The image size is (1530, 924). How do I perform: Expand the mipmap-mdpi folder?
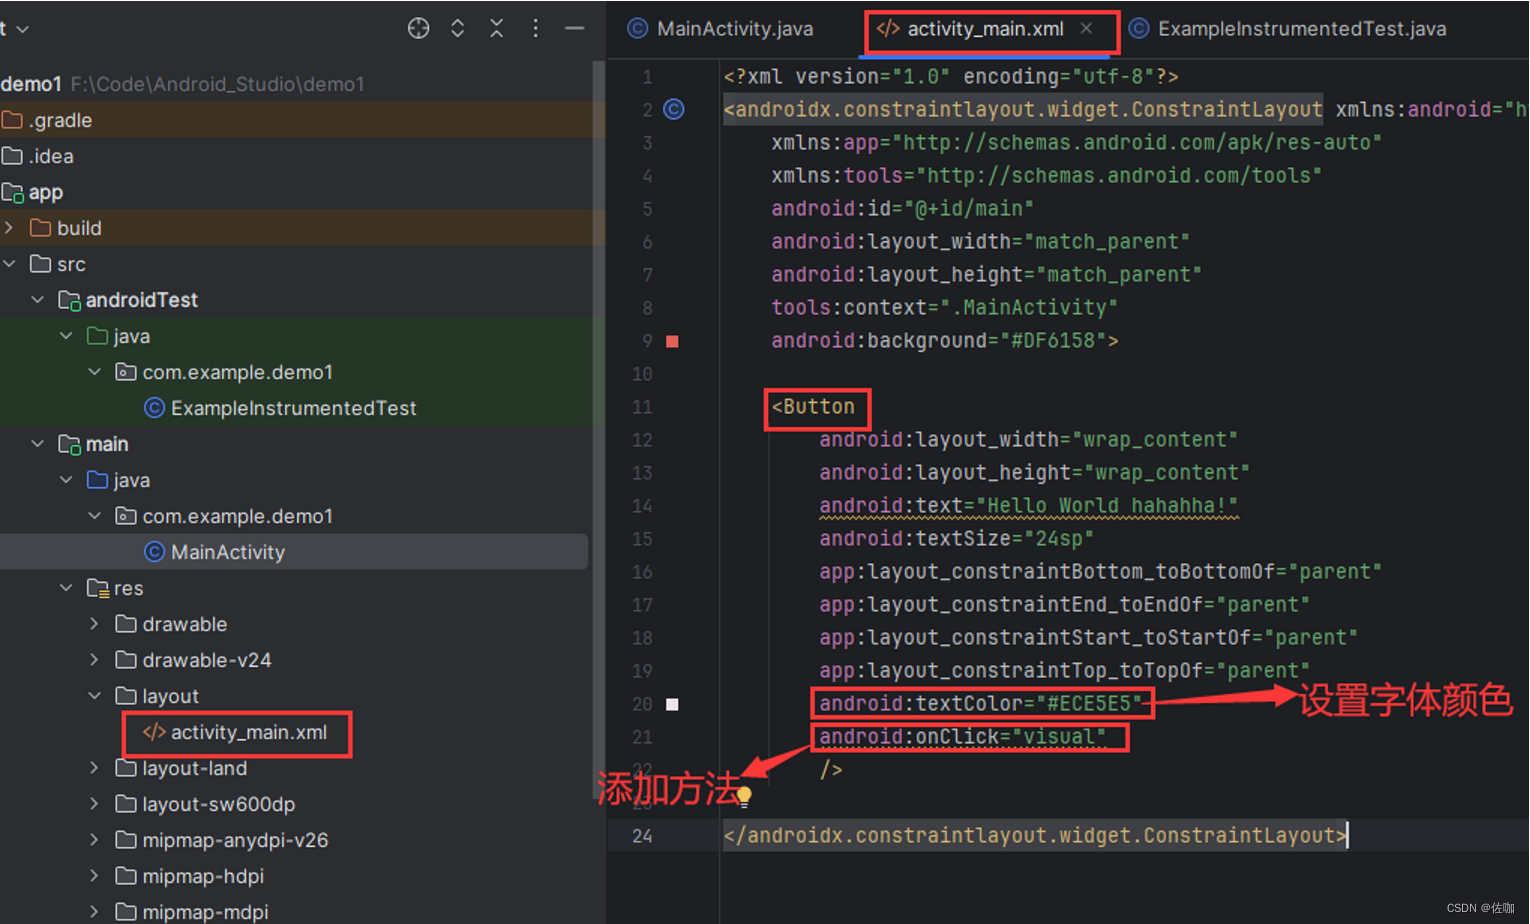(94, 912)
